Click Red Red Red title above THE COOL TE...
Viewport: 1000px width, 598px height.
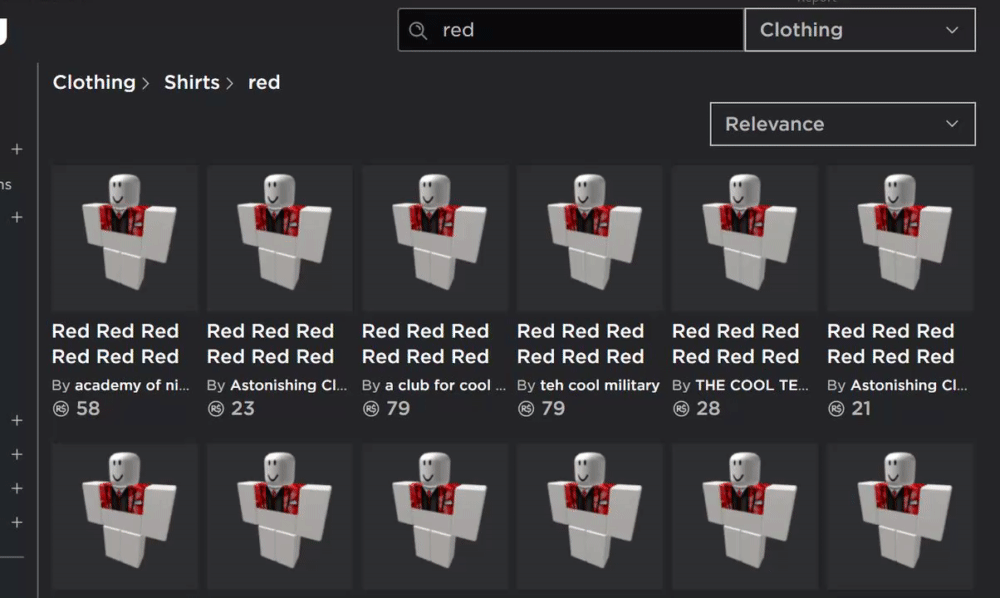point(735,344)
